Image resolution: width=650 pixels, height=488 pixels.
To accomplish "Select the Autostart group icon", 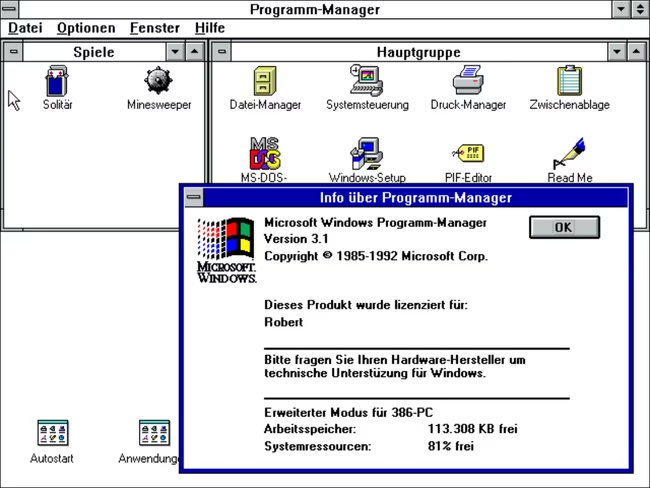I will coord(52,432).
